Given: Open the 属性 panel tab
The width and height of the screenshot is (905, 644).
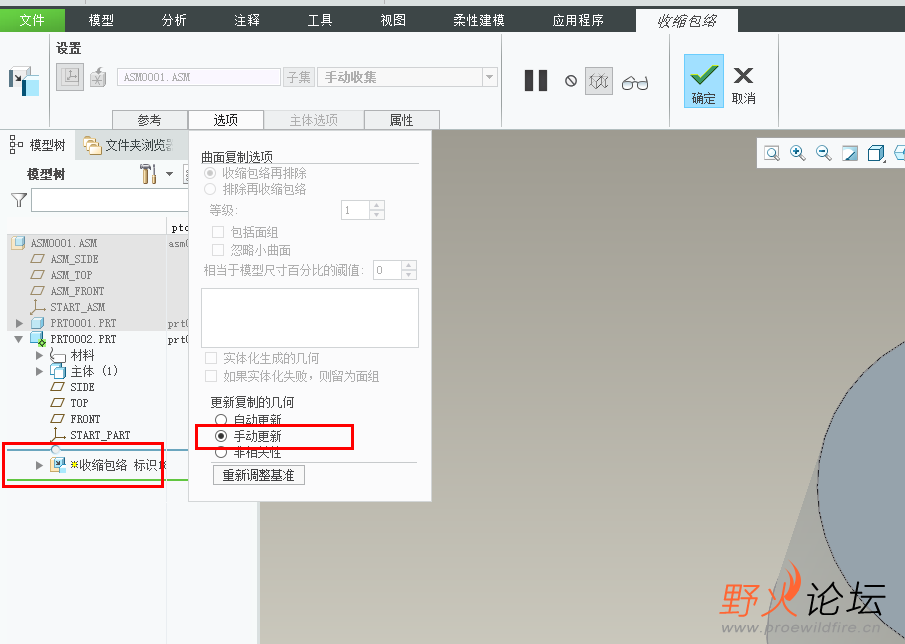Looking at the screenshot, I should (402, 120).
